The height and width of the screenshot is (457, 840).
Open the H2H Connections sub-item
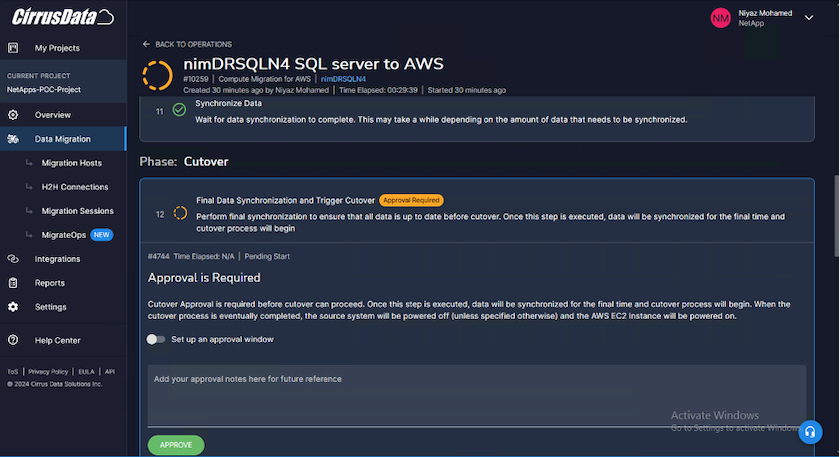click(x=75, y=187)
